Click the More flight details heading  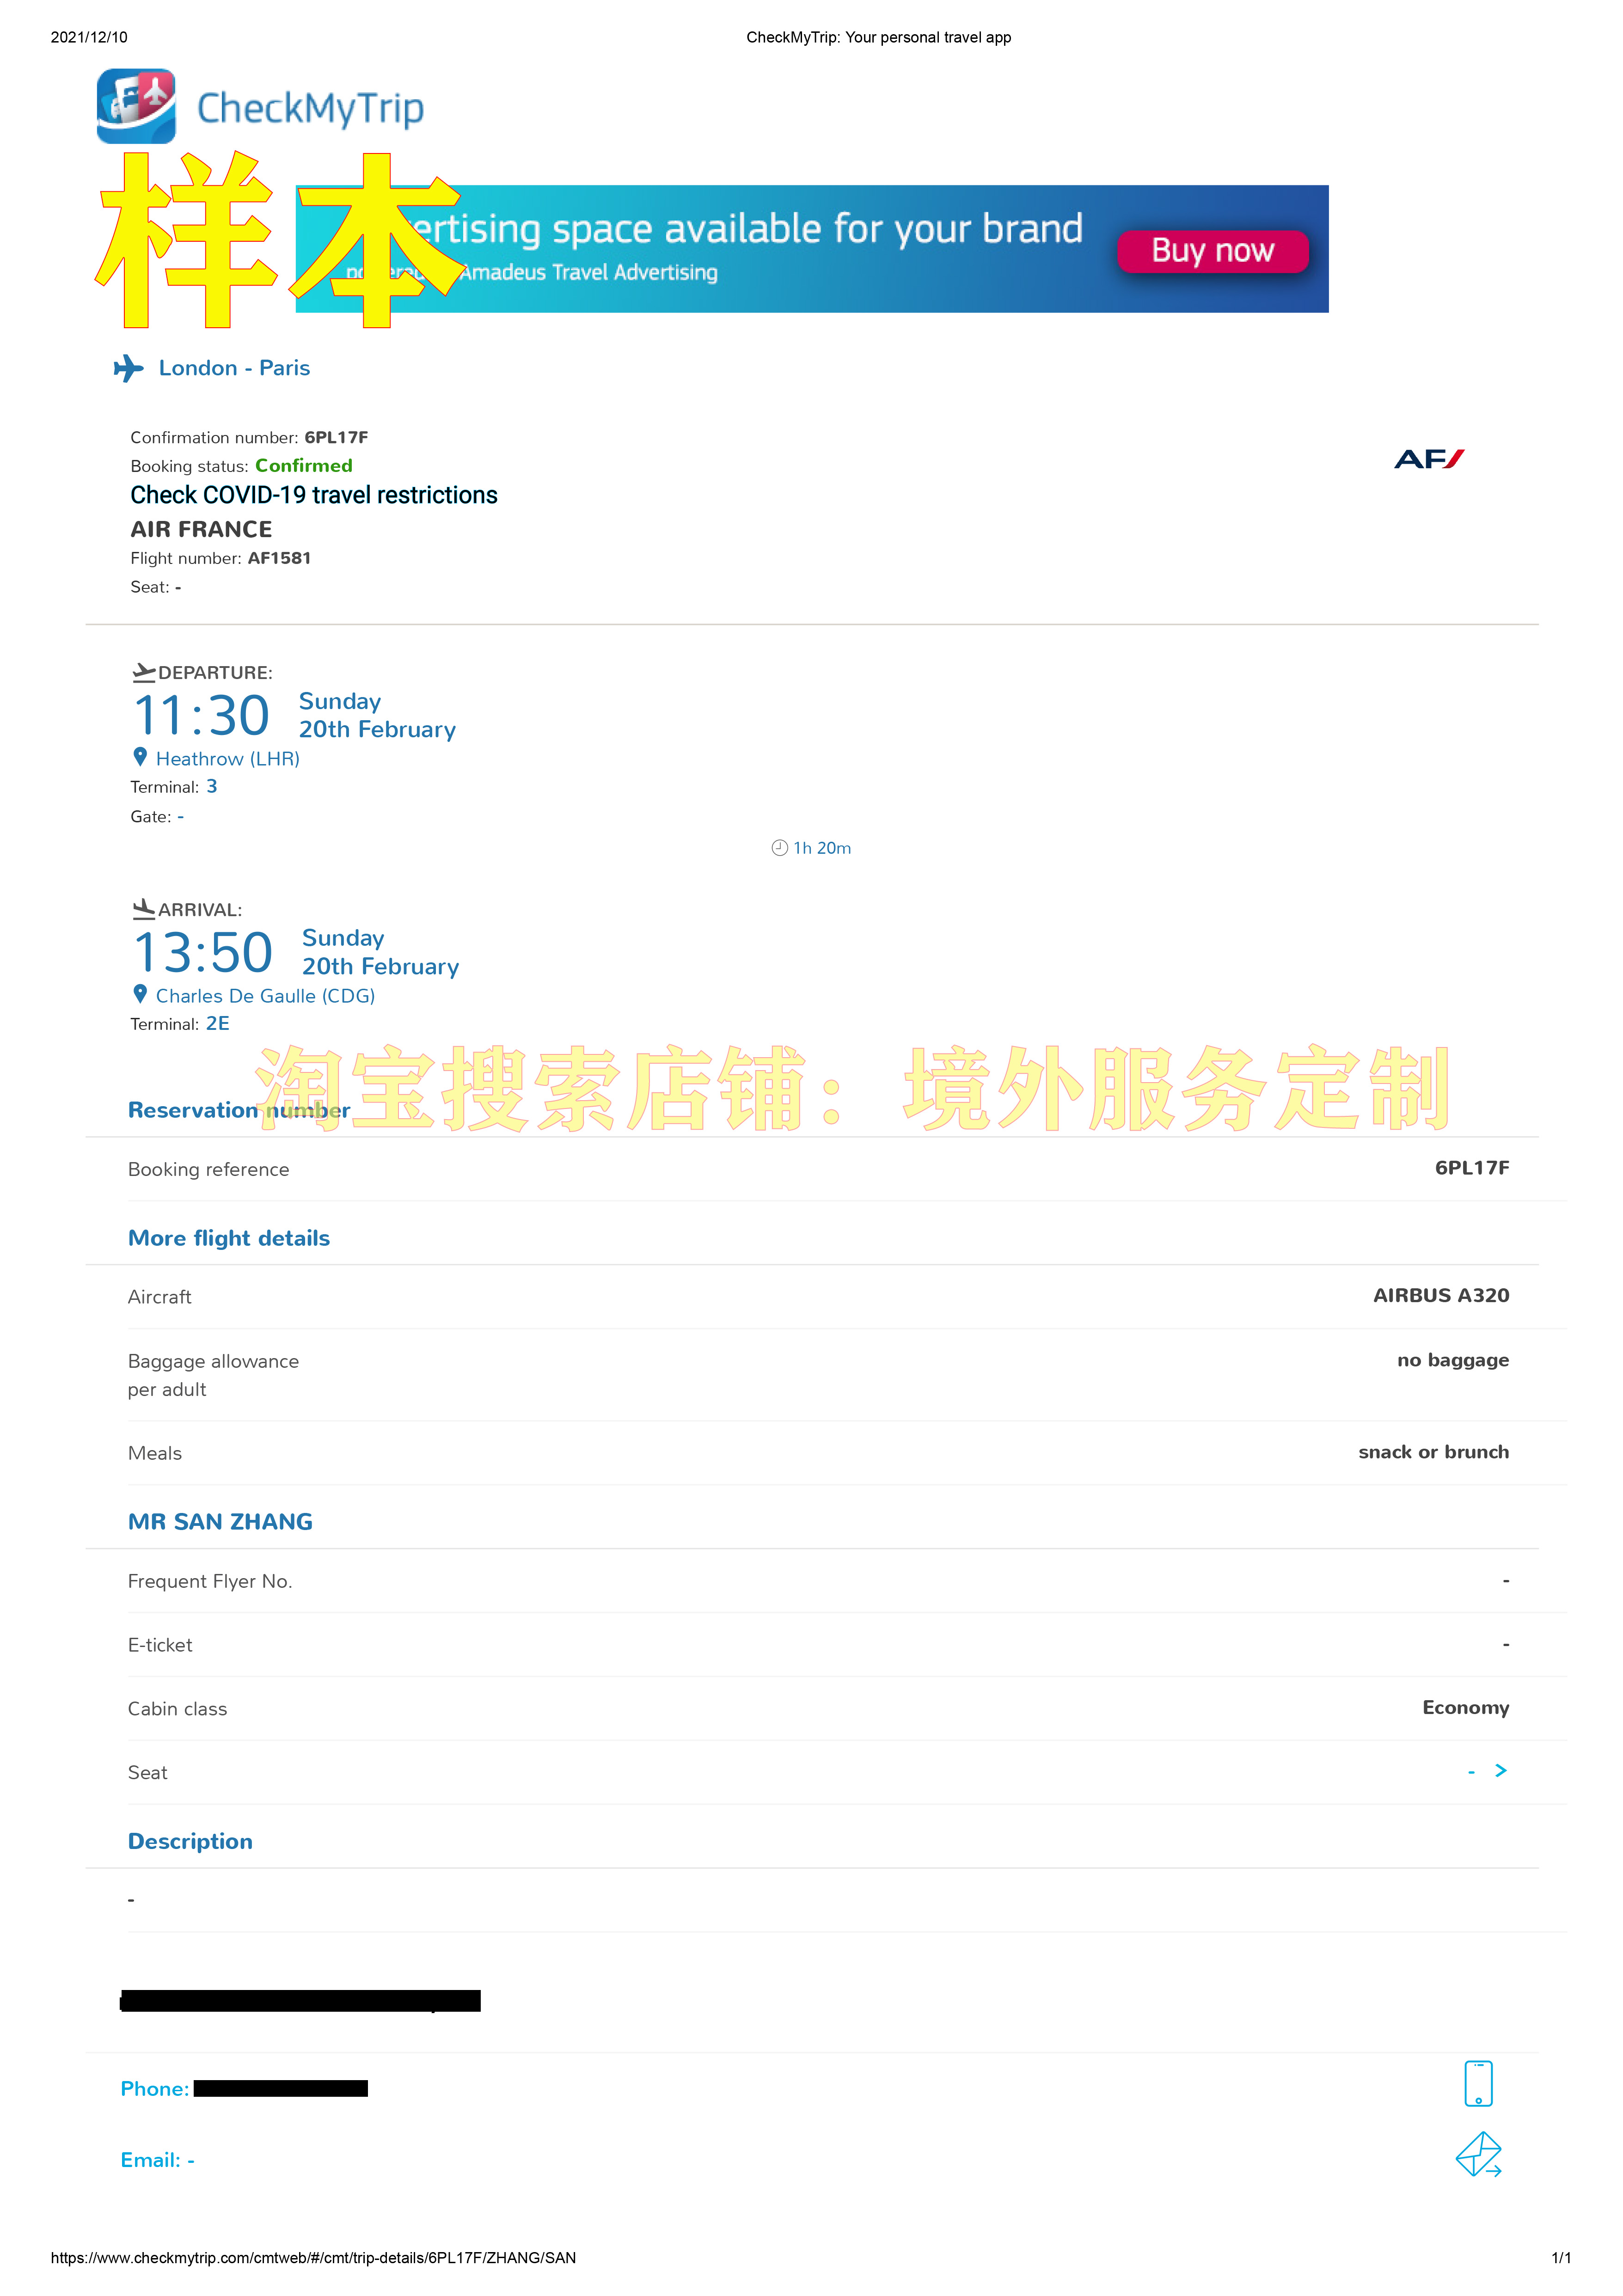(x=228, y=1238)
